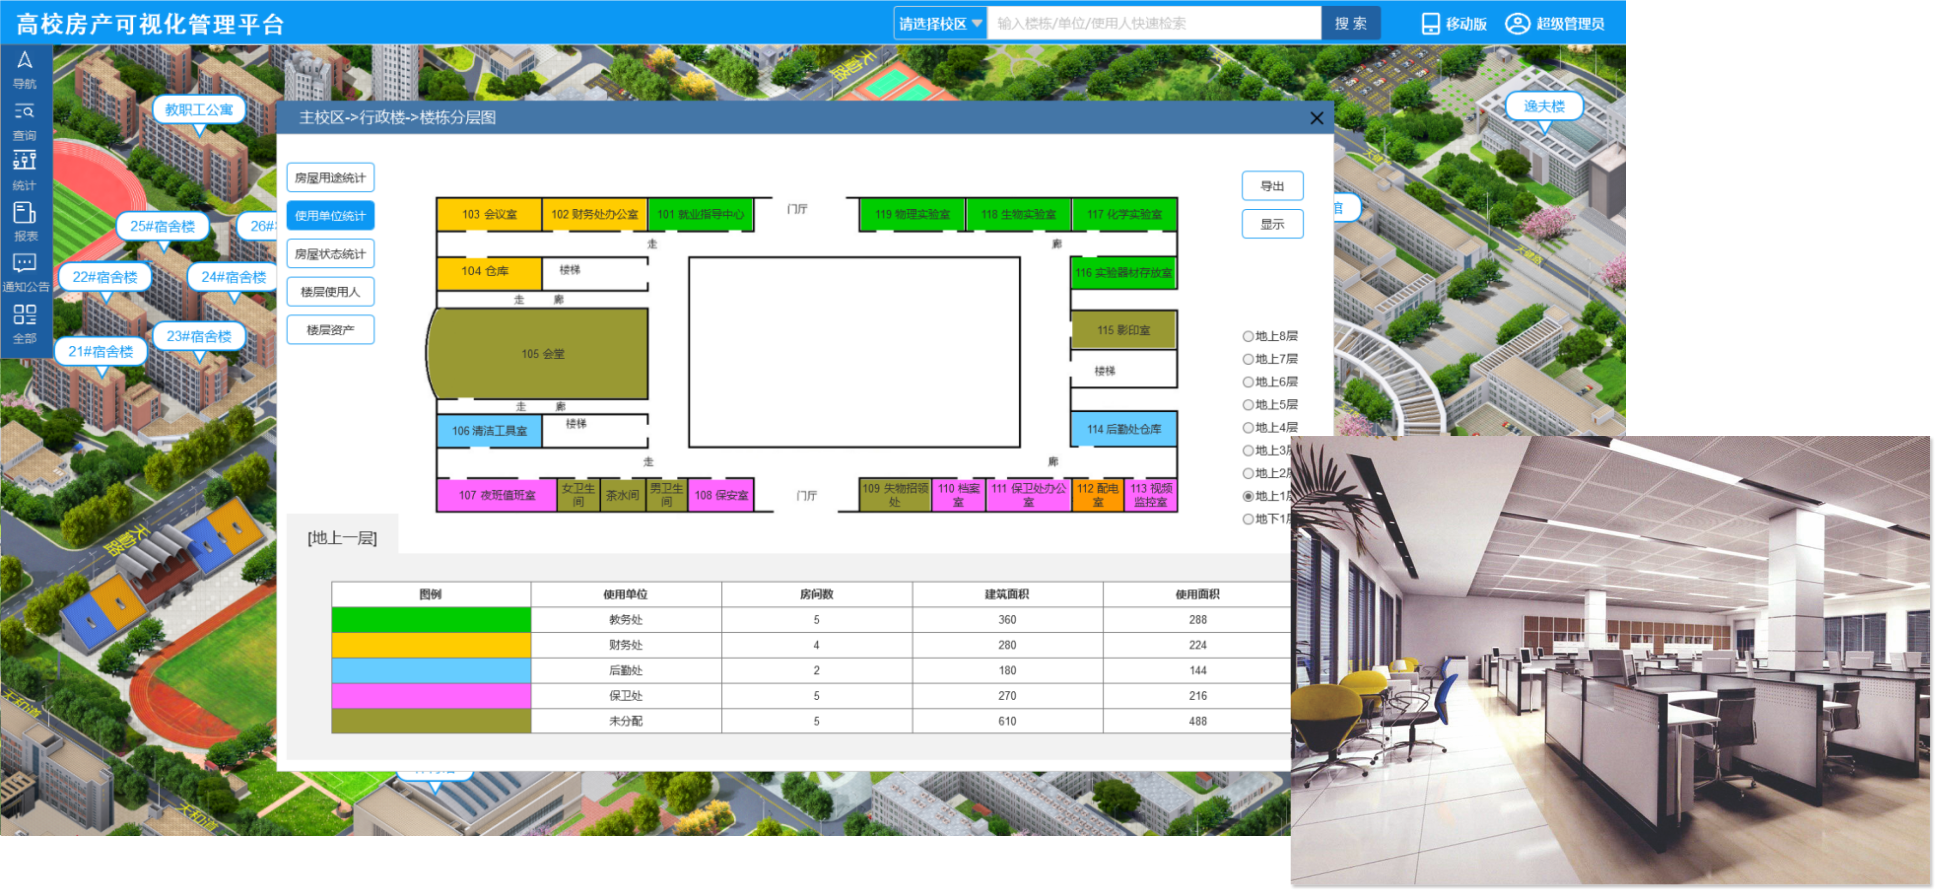Click the 显示 display button
Viewport: 1935px width, 890px height.
(1272, 224)
